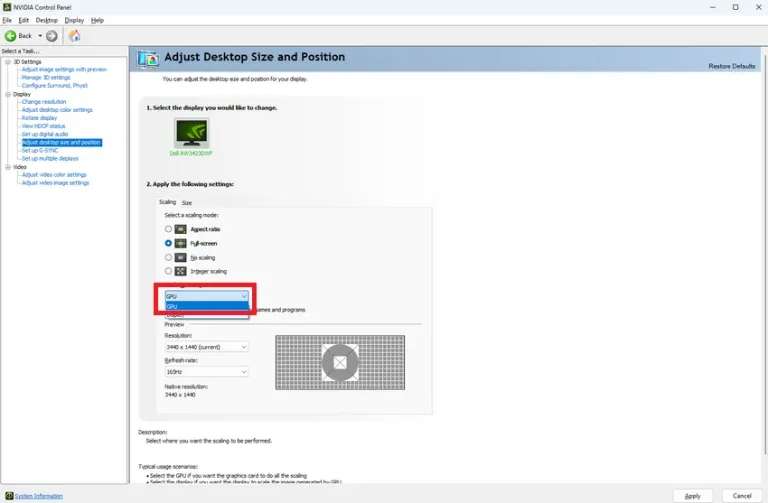Select the No scaling radio button
768x503 pixels.
tap(168, 257)
